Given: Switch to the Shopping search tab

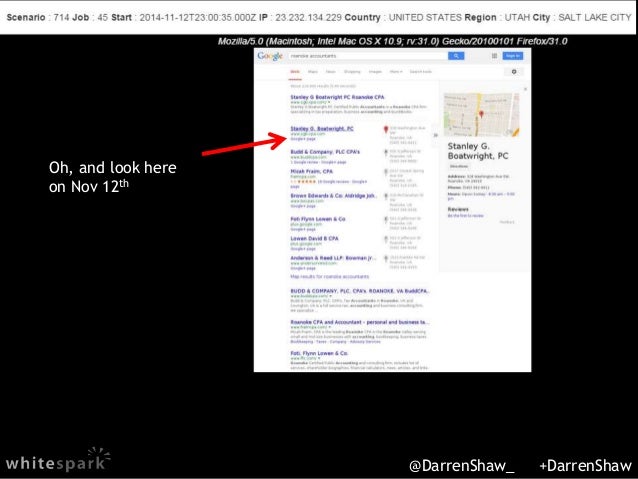Looking at the screenshot, I should (352, 72).
